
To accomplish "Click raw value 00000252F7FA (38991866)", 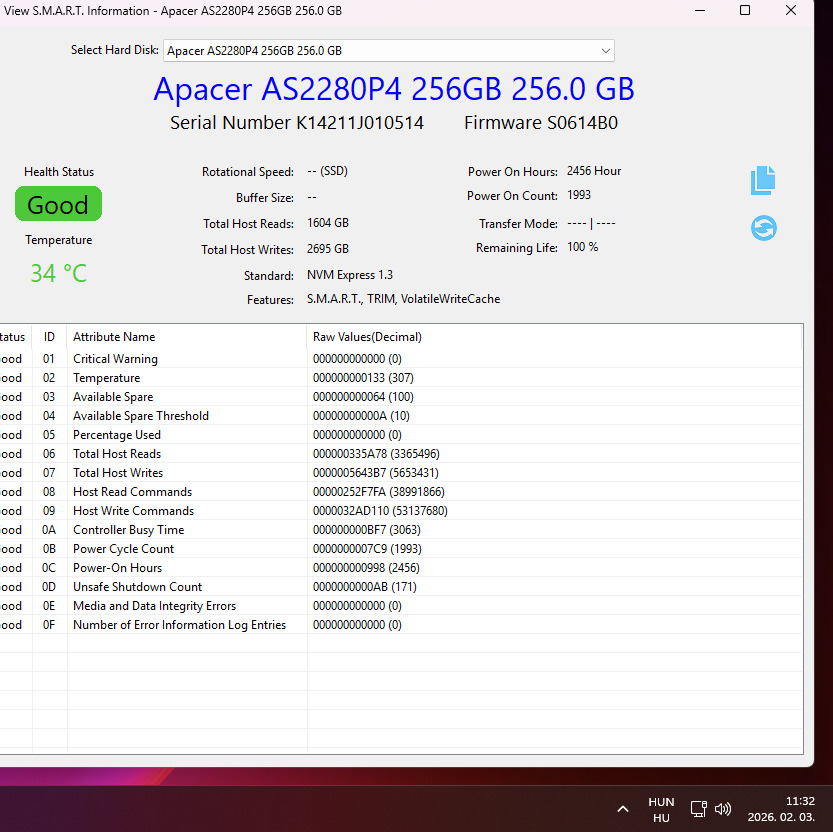I will [x=379, y=492].
